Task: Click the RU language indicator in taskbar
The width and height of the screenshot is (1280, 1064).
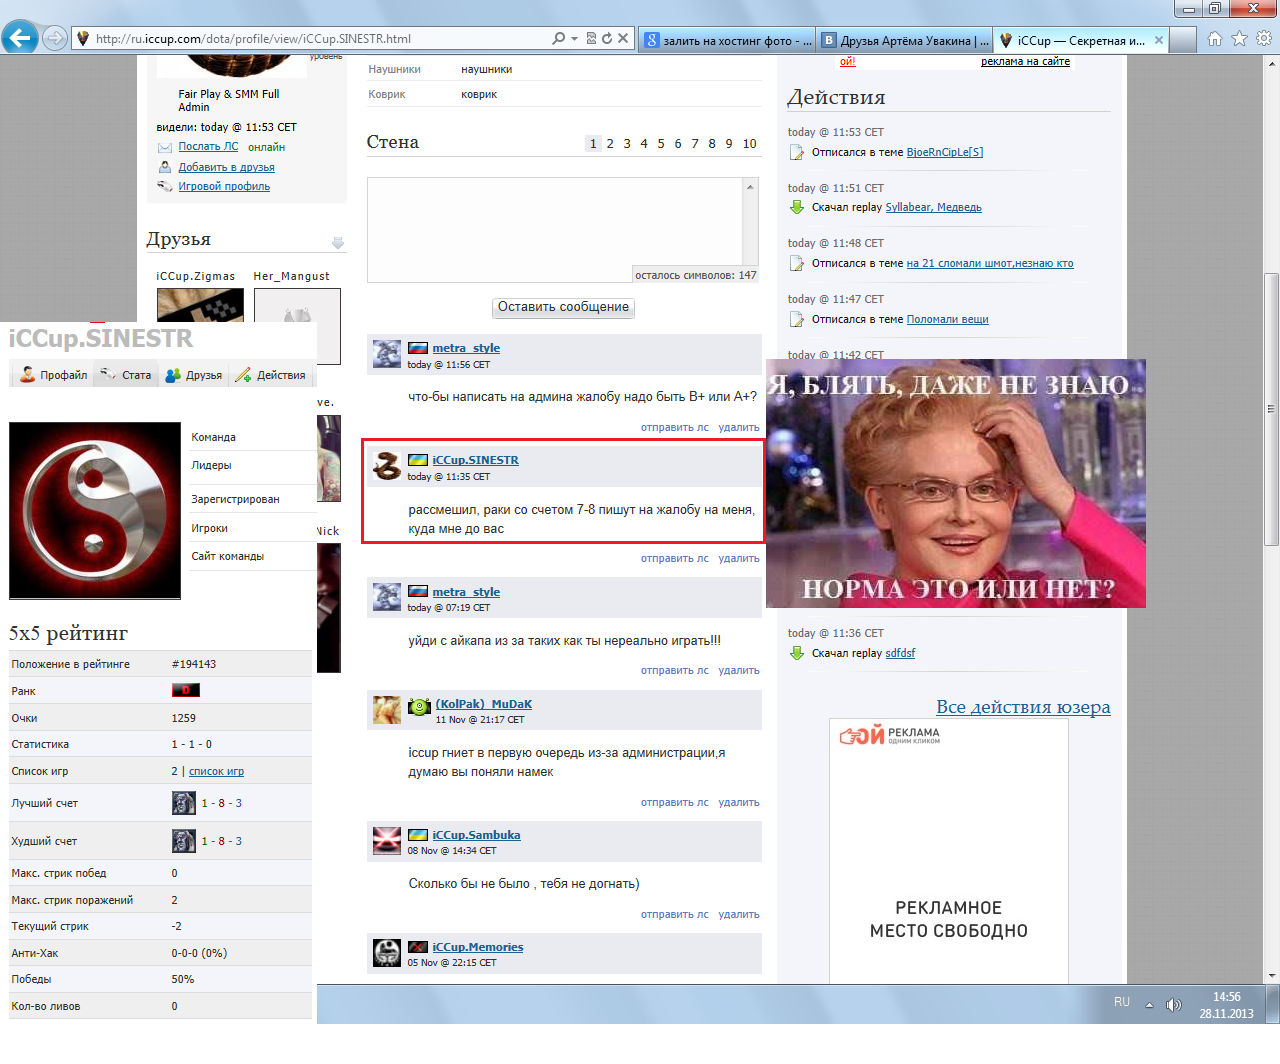Action: (x=1122, y=1002)
